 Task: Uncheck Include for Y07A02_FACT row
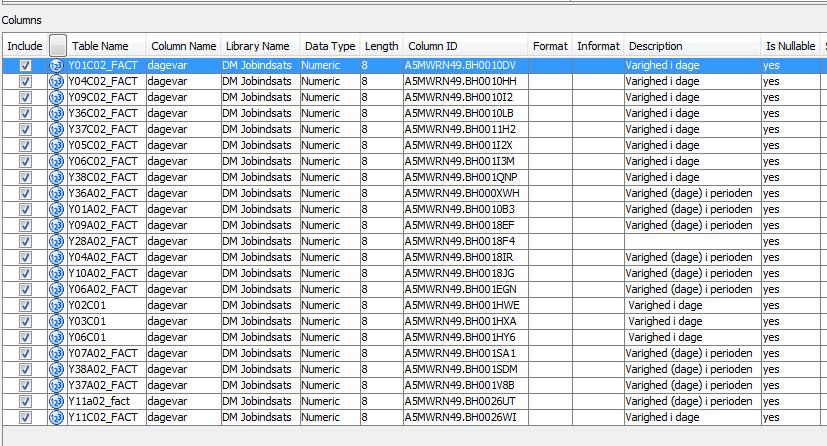(x=25, y=353)
